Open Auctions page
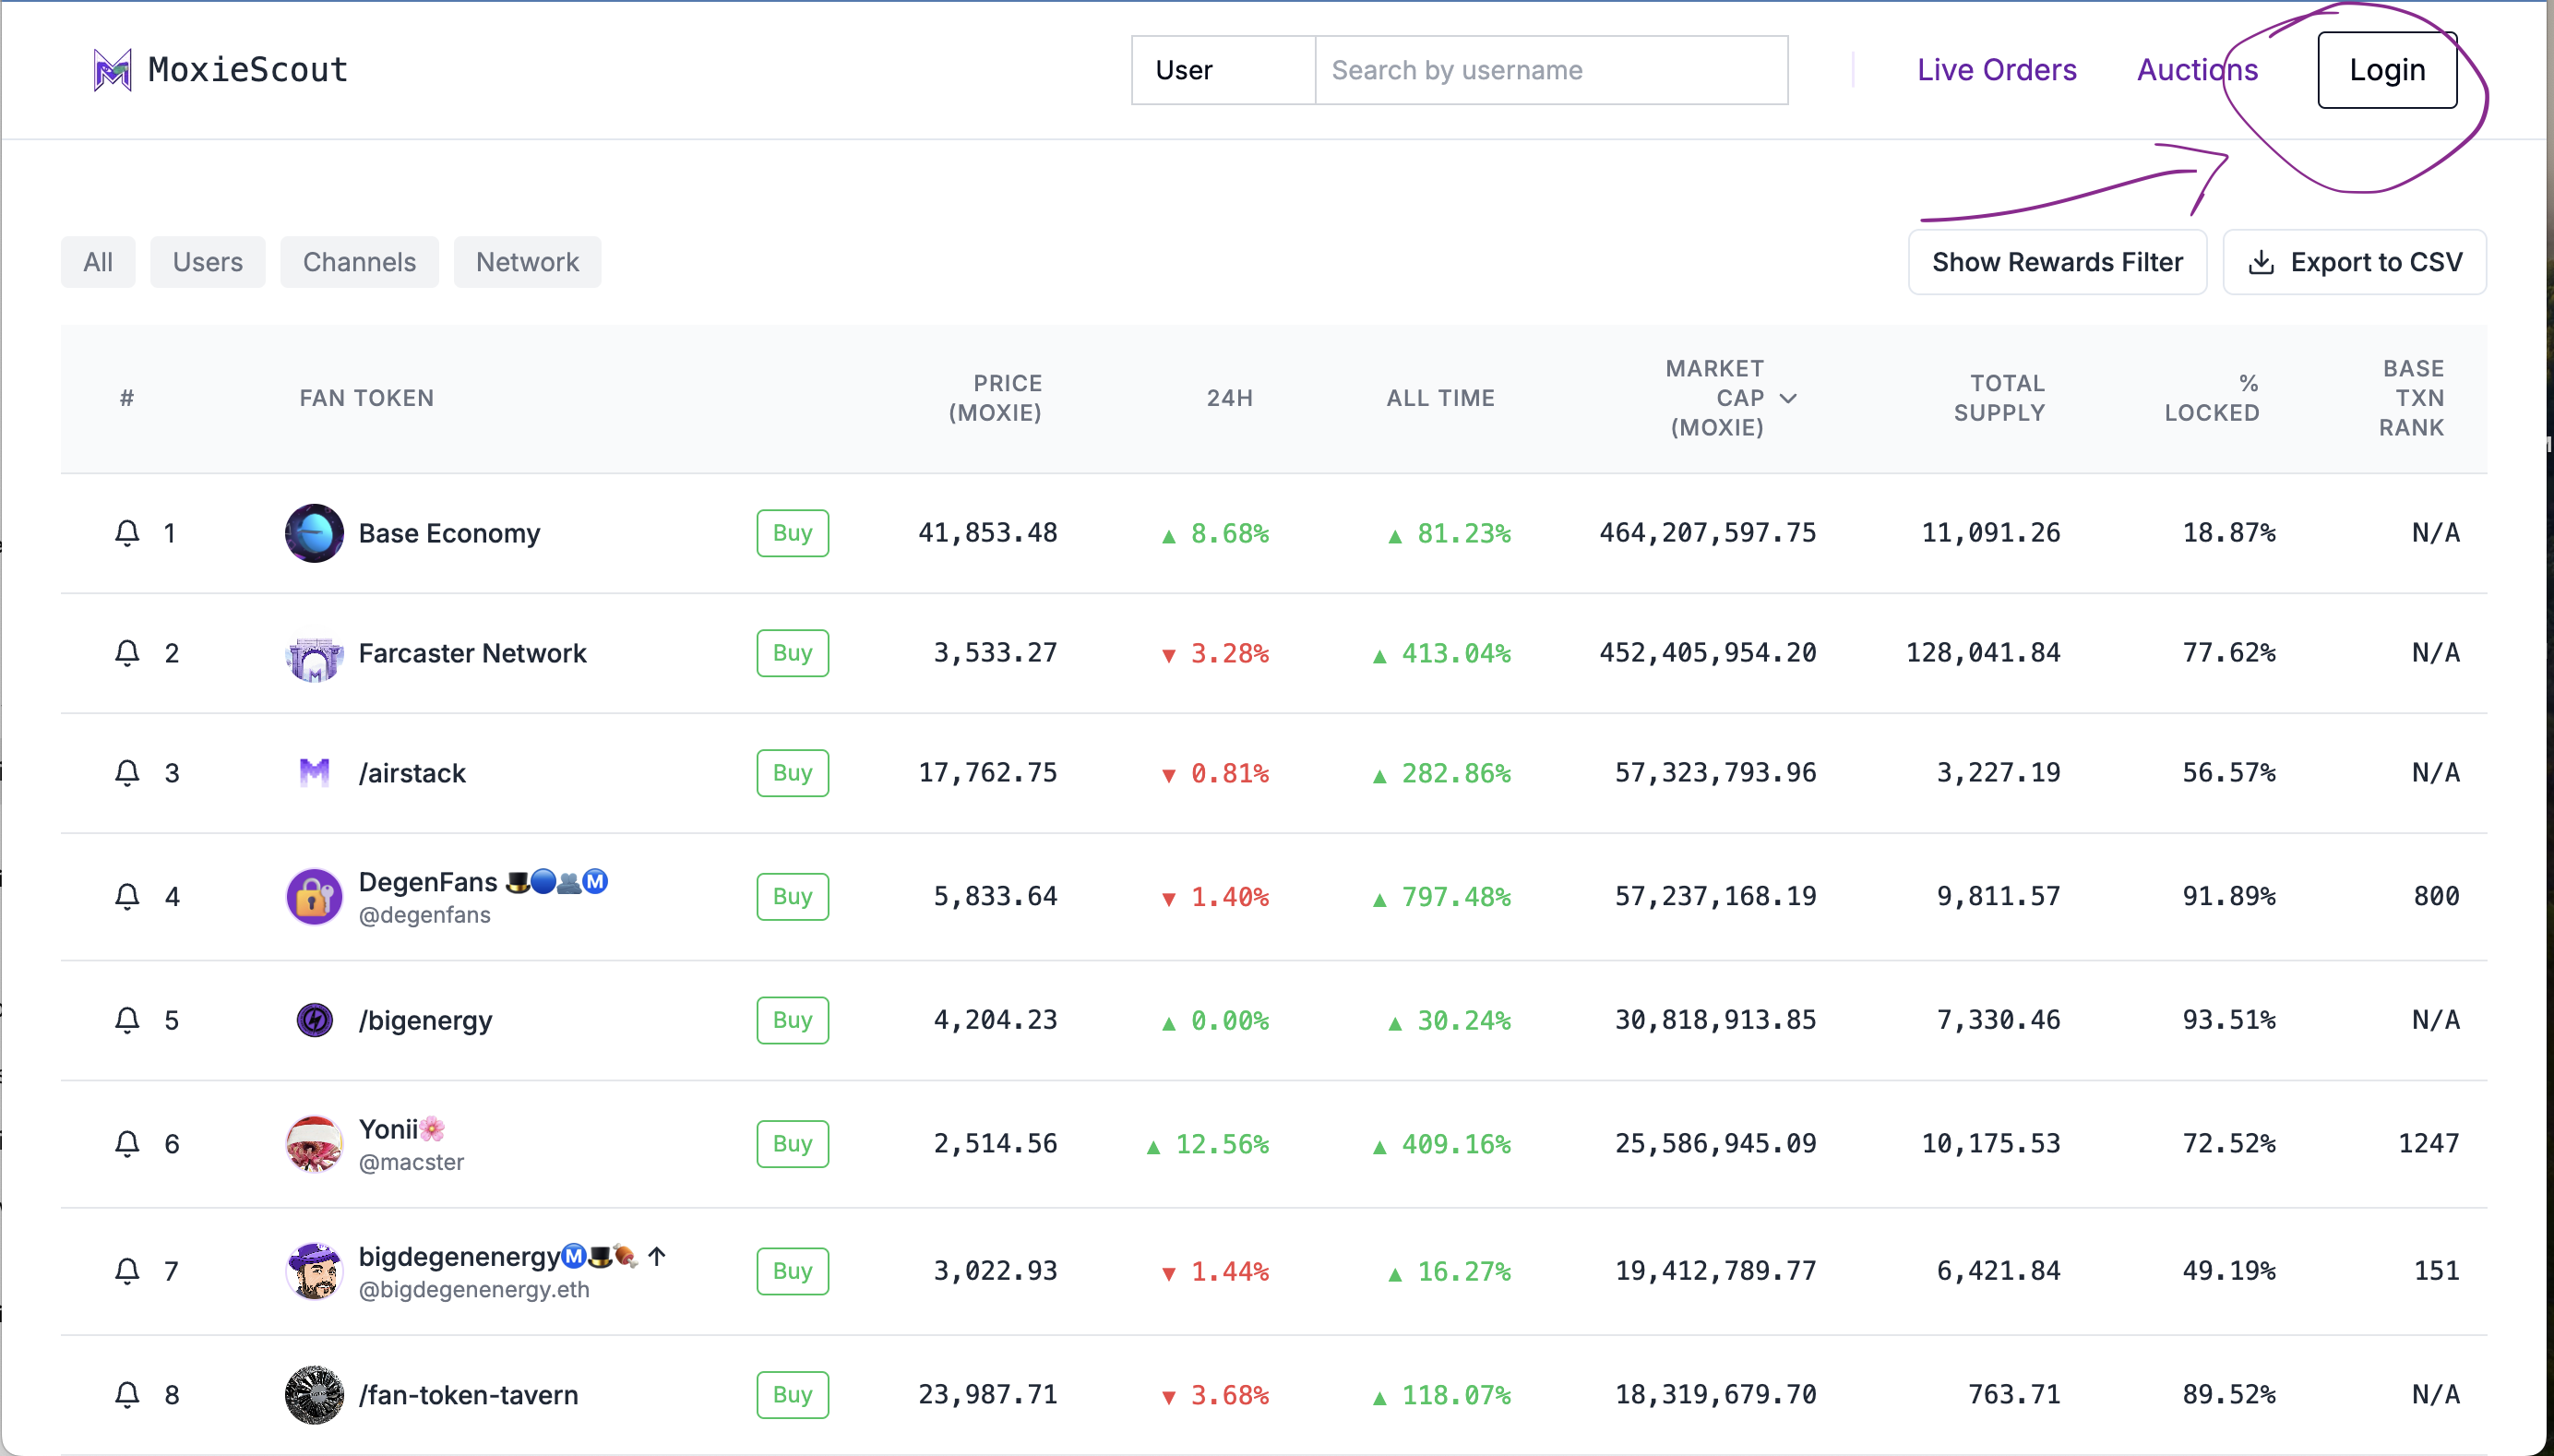The height and width of the screenshot is (1456, 2554). (x=2197, y=70)
